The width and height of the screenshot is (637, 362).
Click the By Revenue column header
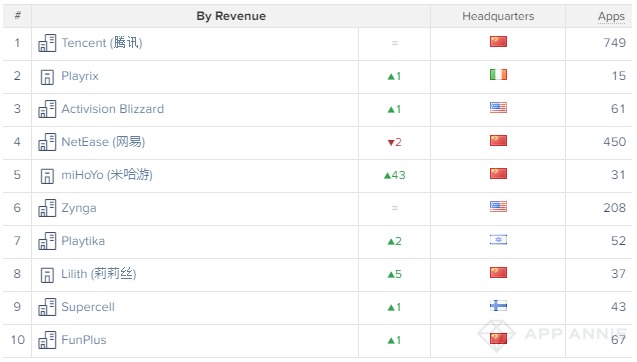pos(231,16)
